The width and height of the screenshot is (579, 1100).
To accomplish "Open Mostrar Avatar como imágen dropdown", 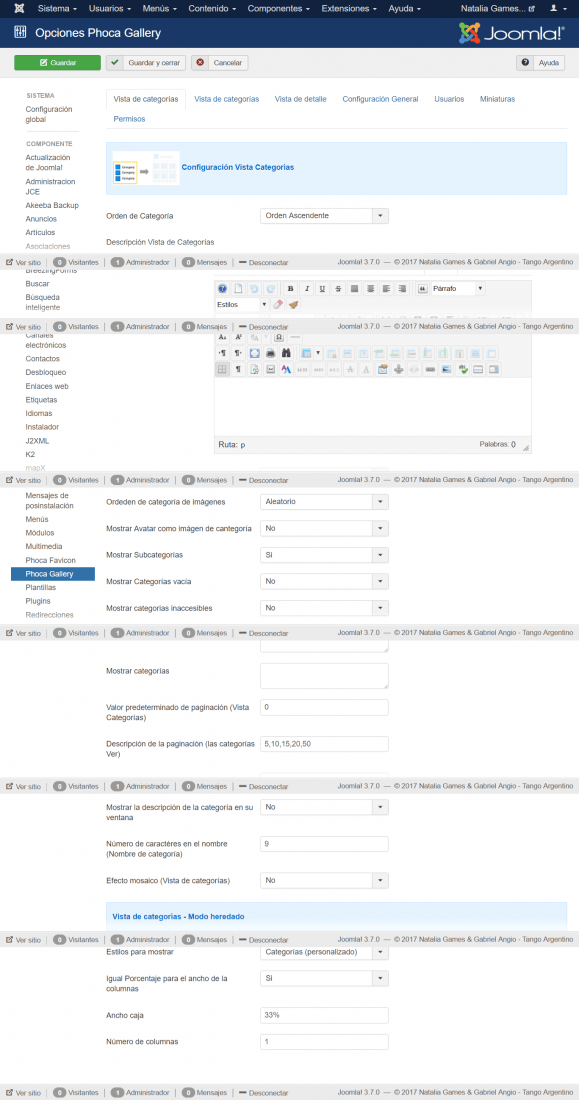I will [x=324, y=528].
